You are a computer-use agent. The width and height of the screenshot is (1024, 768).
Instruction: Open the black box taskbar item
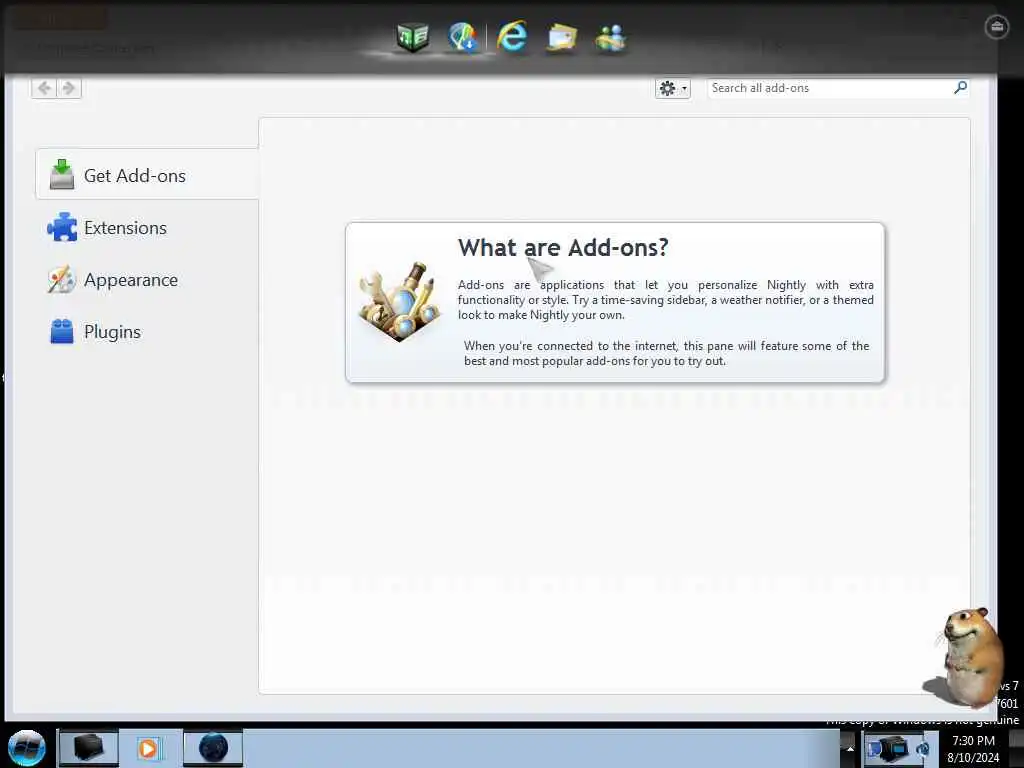click(88, 748)
